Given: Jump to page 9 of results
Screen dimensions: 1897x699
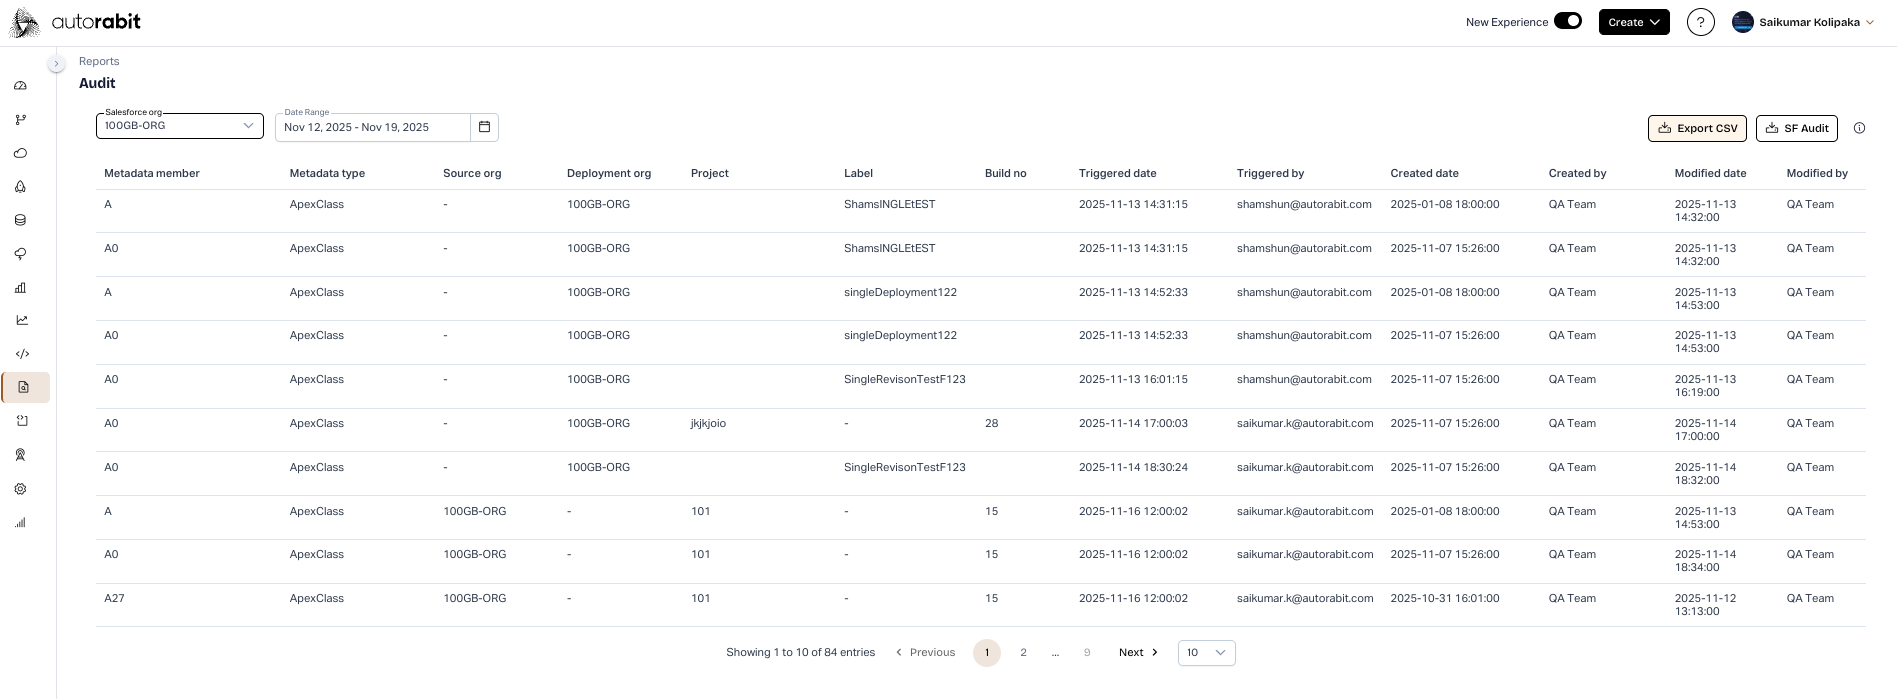Looking at the screenshot, I should (x=1087, y=653).
